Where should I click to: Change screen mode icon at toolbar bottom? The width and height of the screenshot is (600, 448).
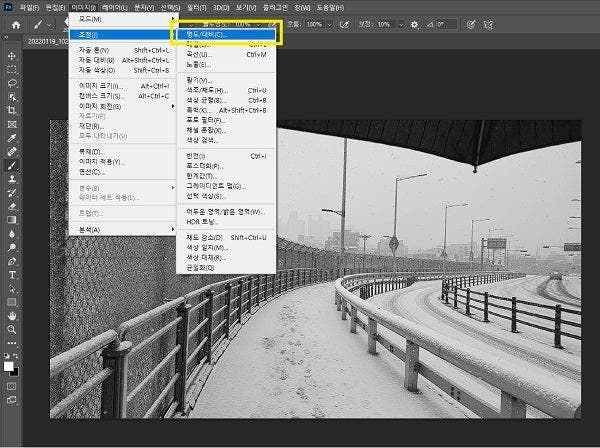click(x=11, y=400)
